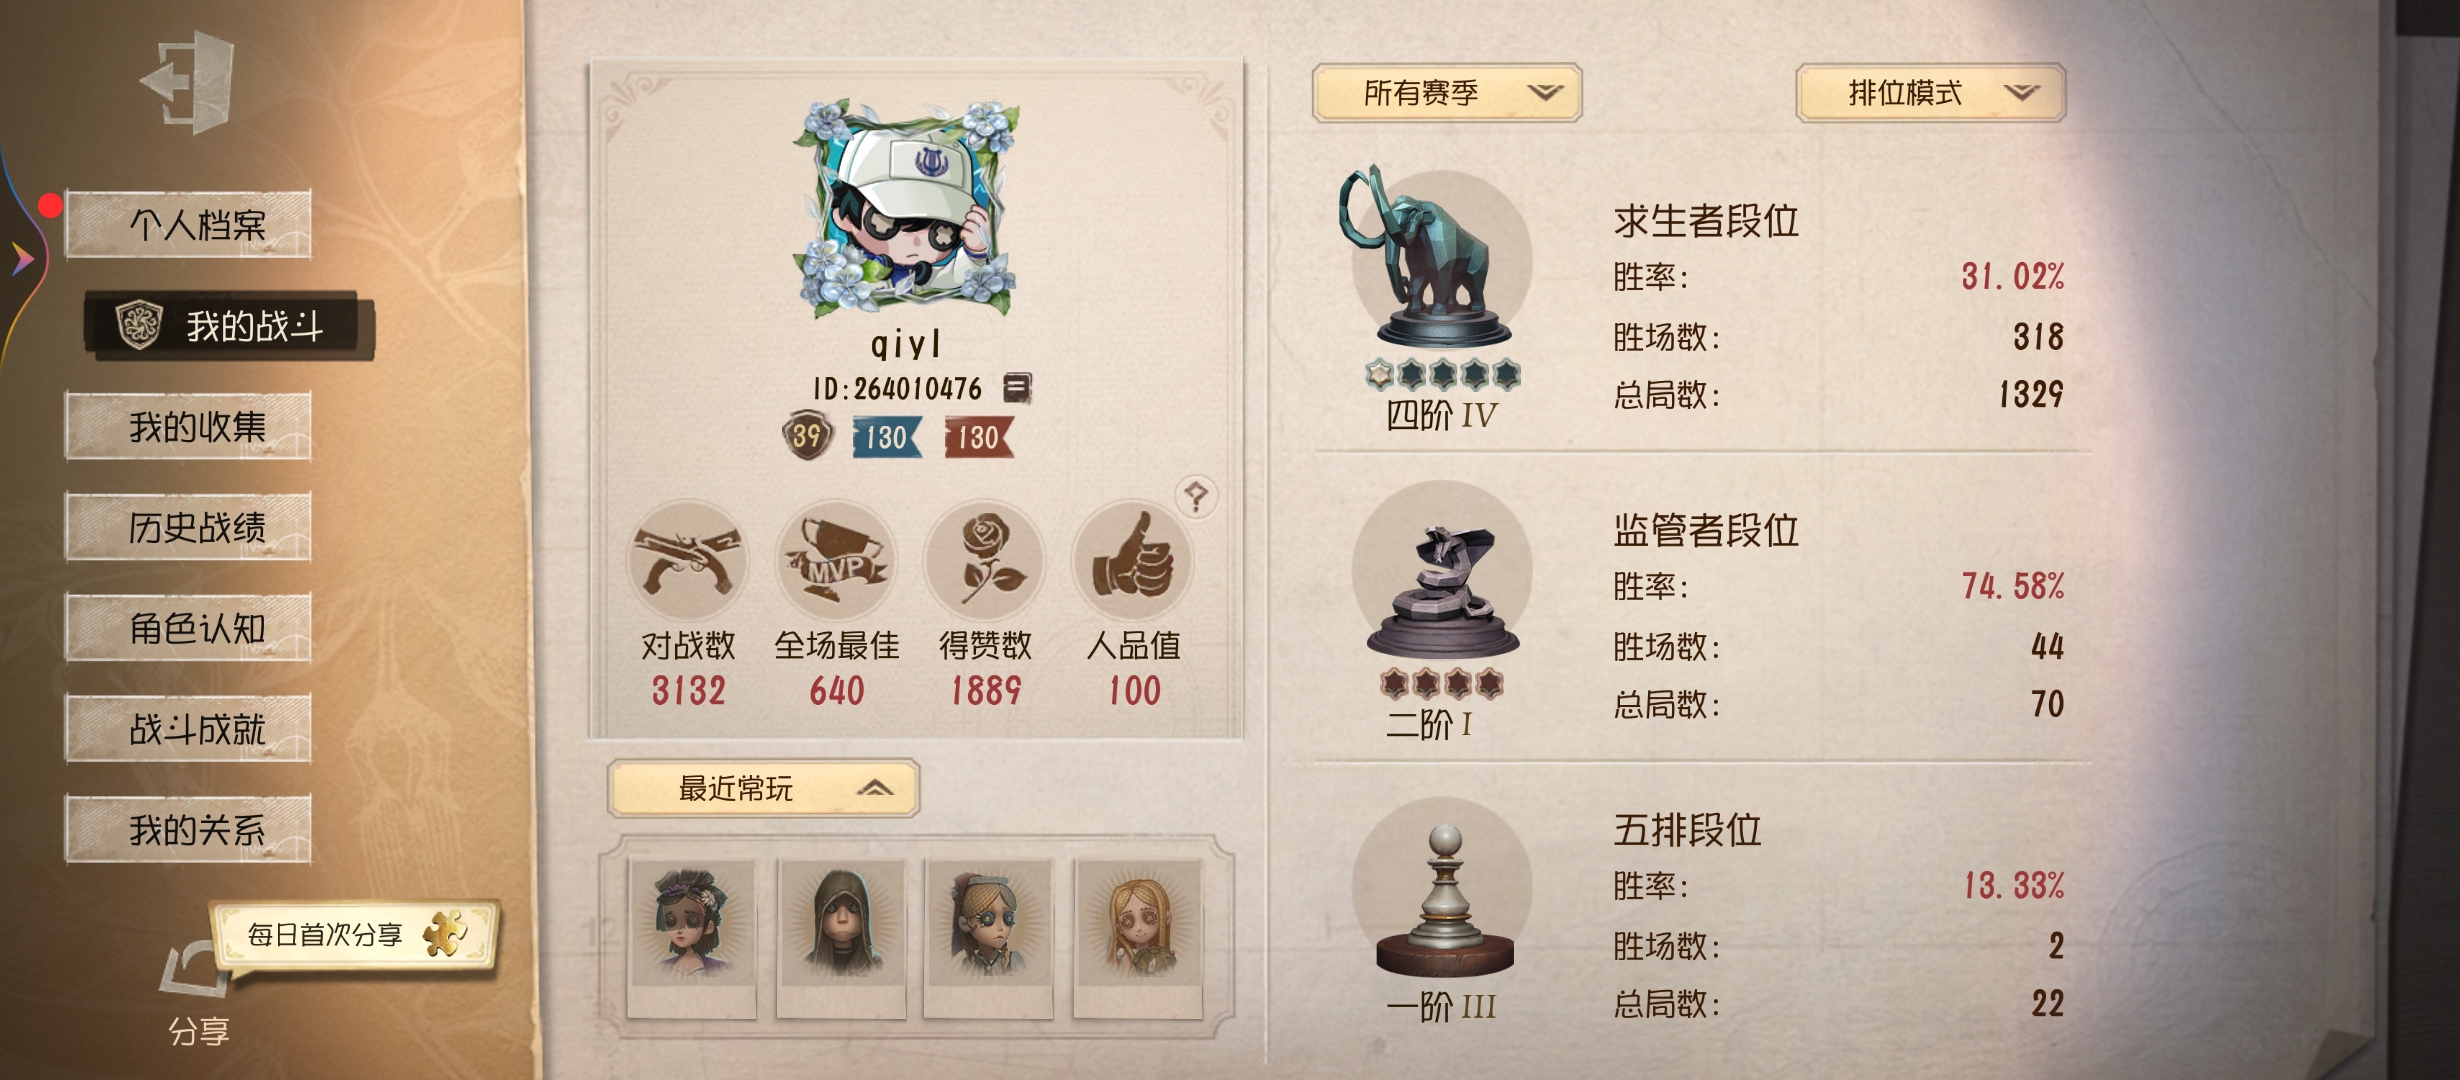Collapse the 最近常玩 dropdown
Image resolution: width=2460 pixels, height=1080 pixels.
tap(763, 788)
